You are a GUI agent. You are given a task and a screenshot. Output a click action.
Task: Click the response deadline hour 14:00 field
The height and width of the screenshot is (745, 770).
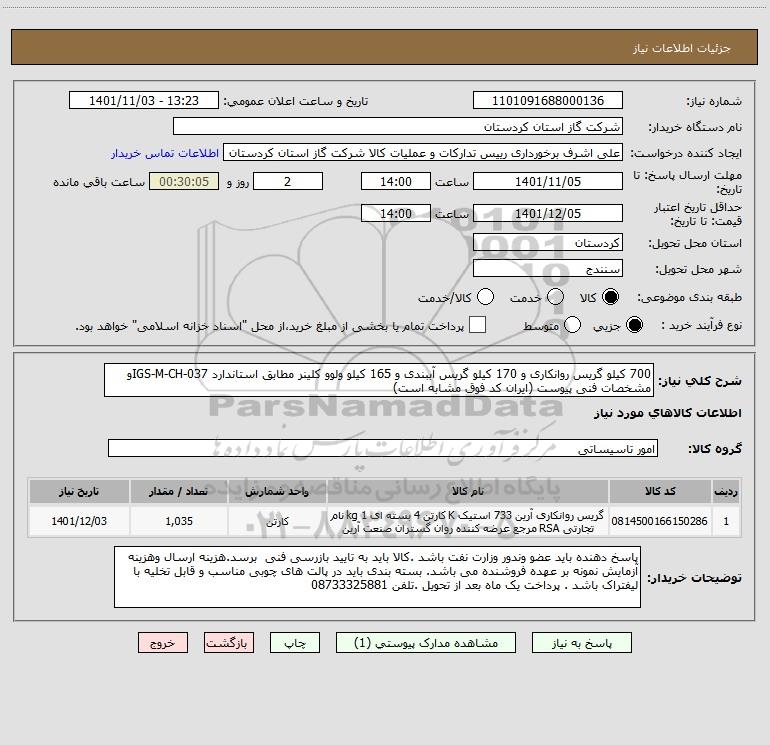click(396, 181)
